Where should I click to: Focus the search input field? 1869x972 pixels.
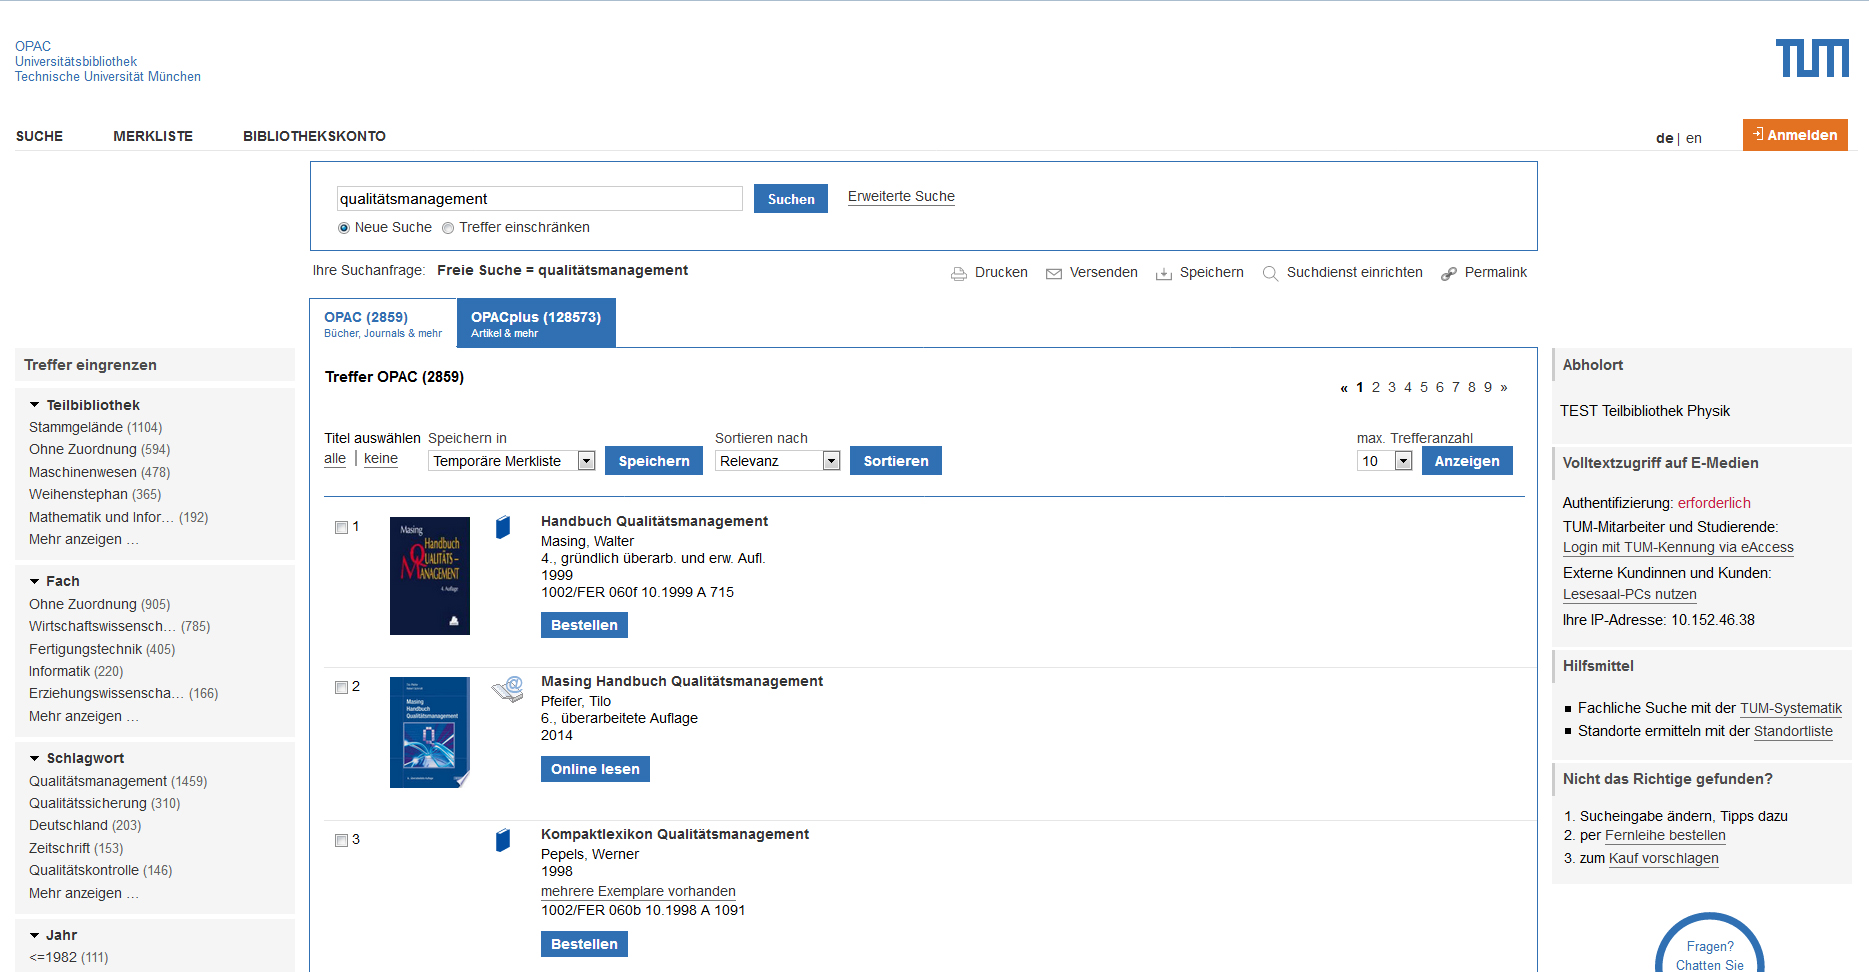540,199
